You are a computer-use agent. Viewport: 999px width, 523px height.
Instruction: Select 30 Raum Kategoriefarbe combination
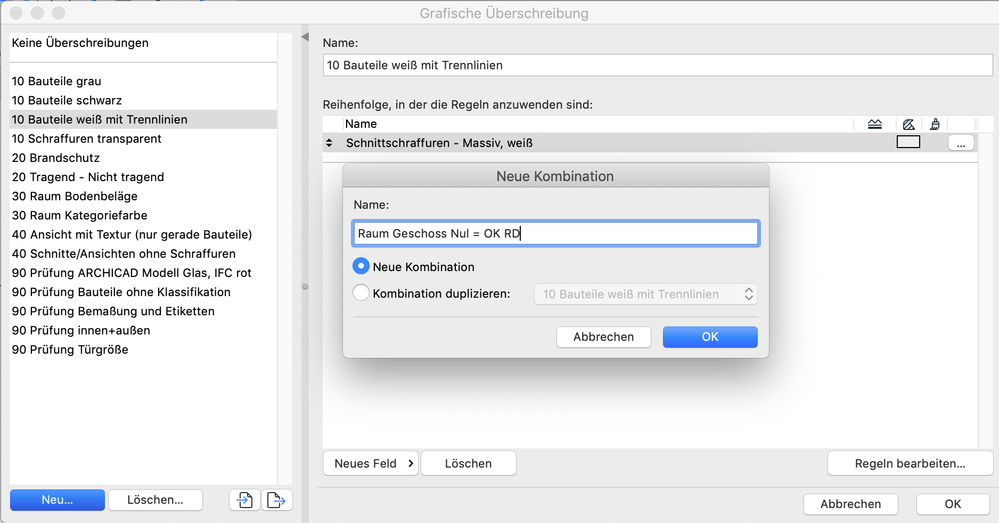[79, 215]
